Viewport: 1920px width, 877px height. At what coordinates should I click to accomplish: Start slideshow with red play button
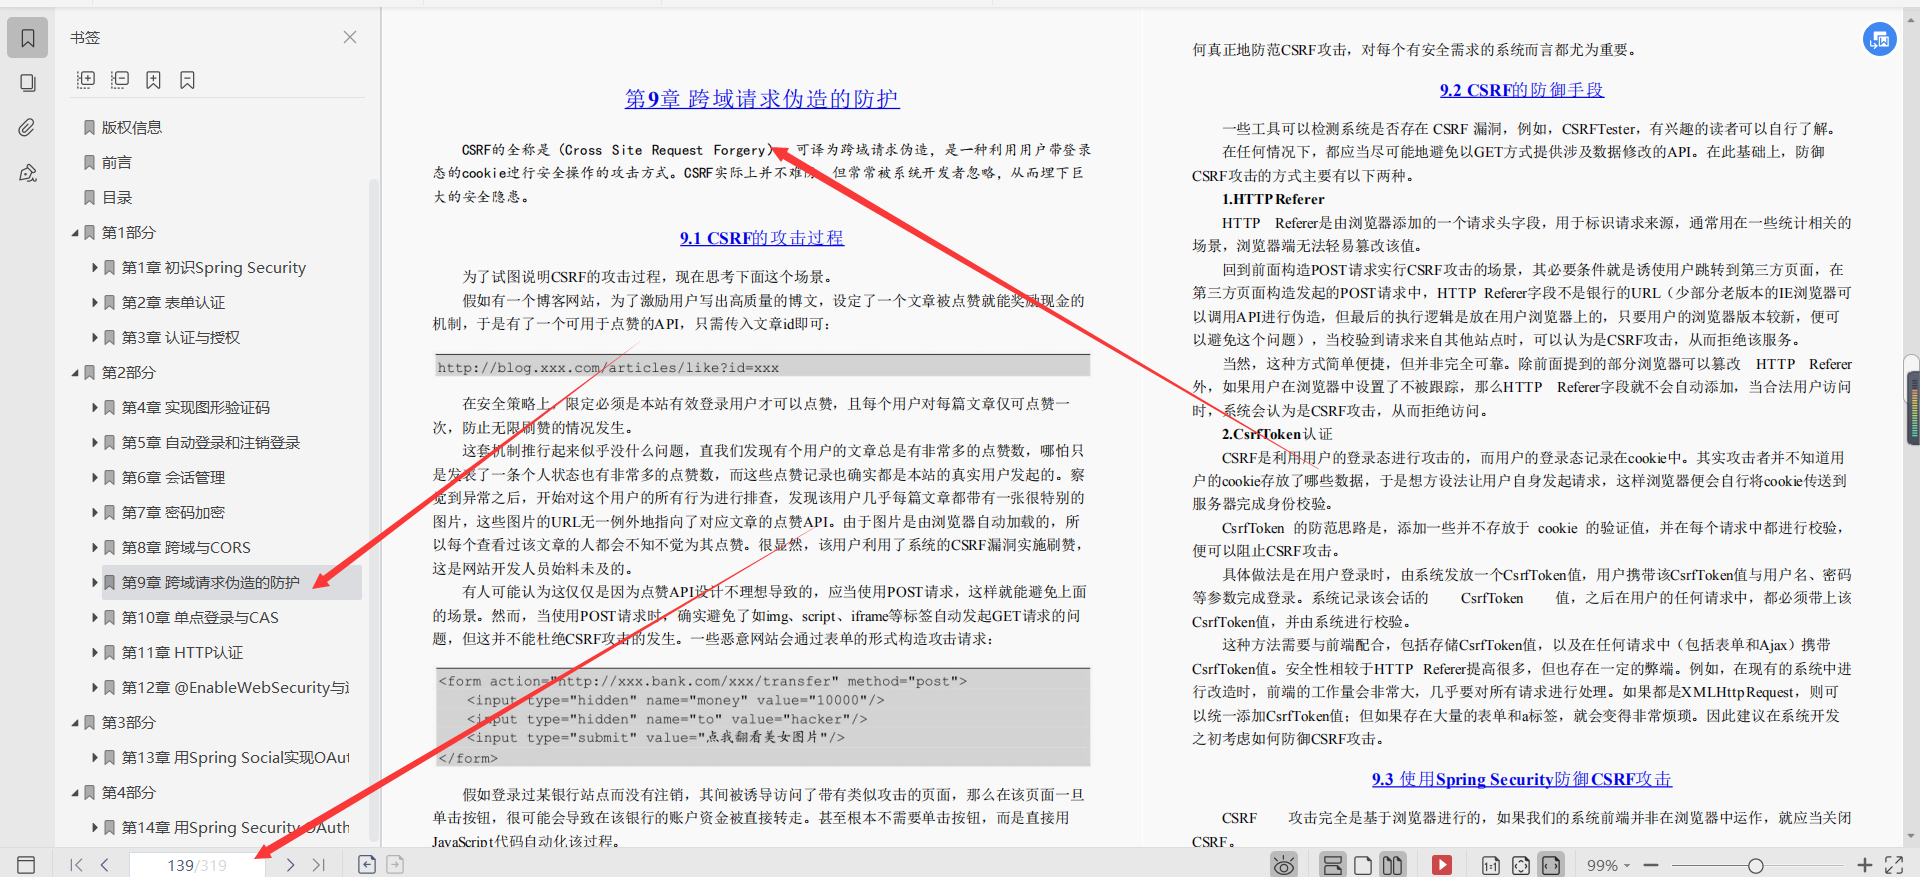click(x=1441, y=865)
